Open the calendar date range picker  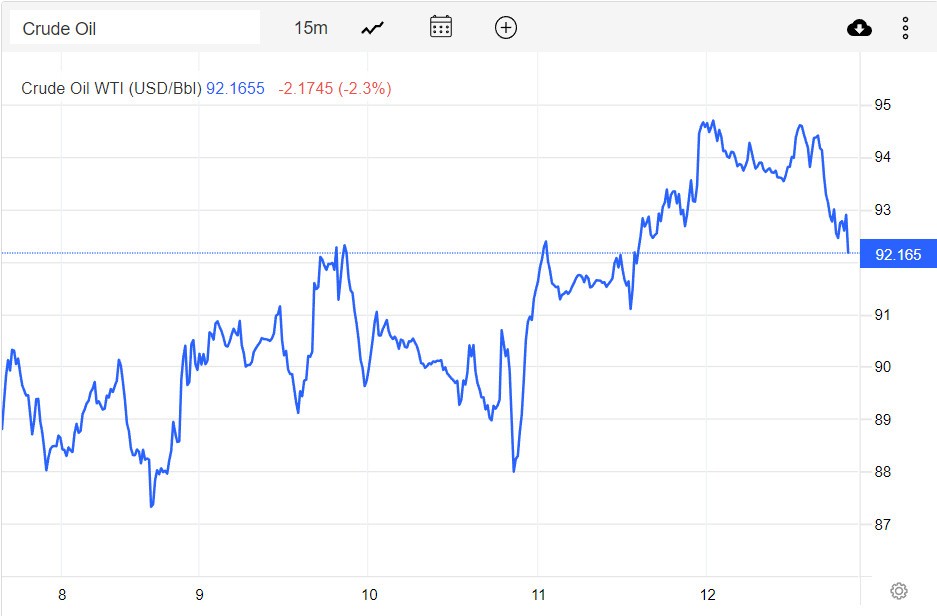tap(441, 28)
